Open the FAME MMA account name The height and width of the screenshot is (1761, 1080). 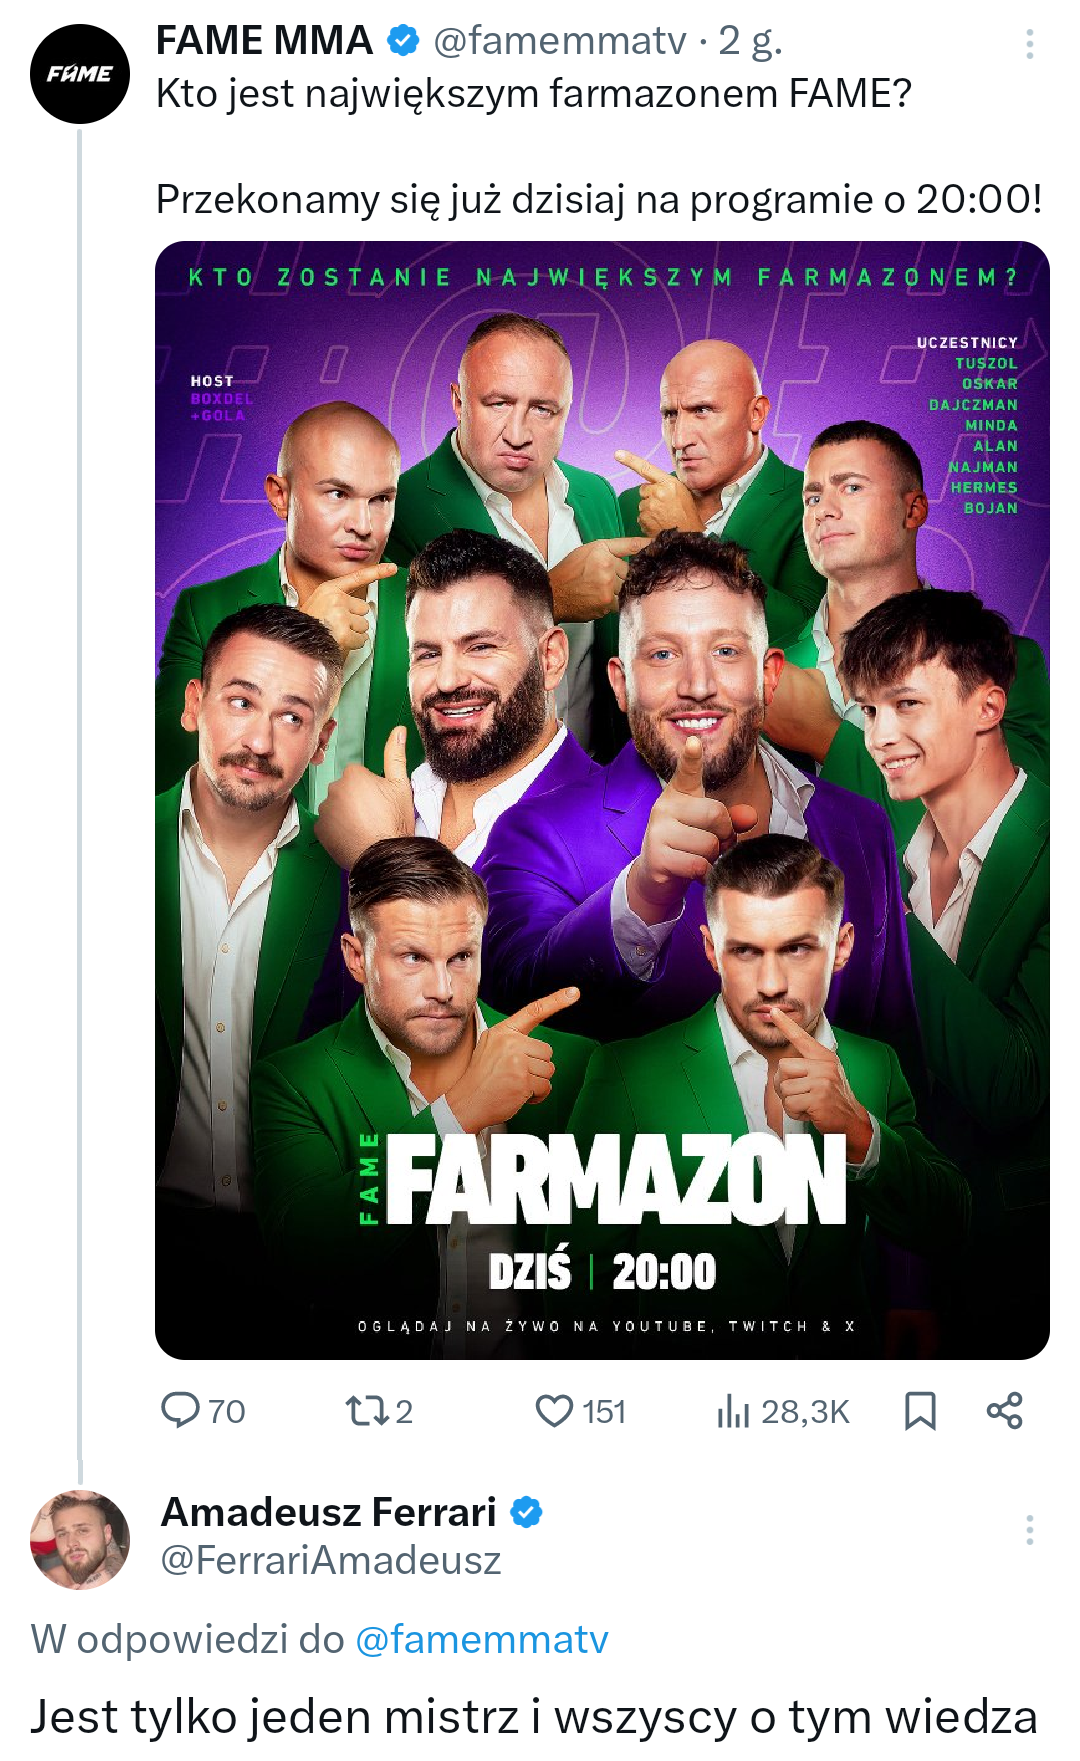[264, 41]
